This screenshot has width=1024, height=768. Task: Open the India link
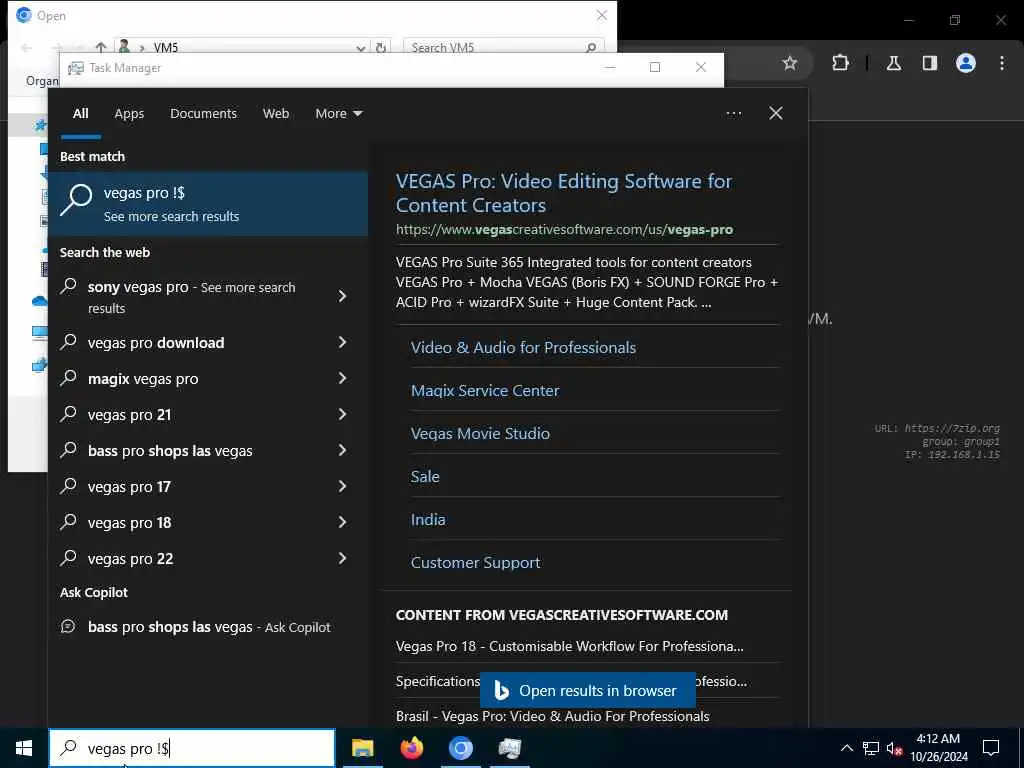428,520
